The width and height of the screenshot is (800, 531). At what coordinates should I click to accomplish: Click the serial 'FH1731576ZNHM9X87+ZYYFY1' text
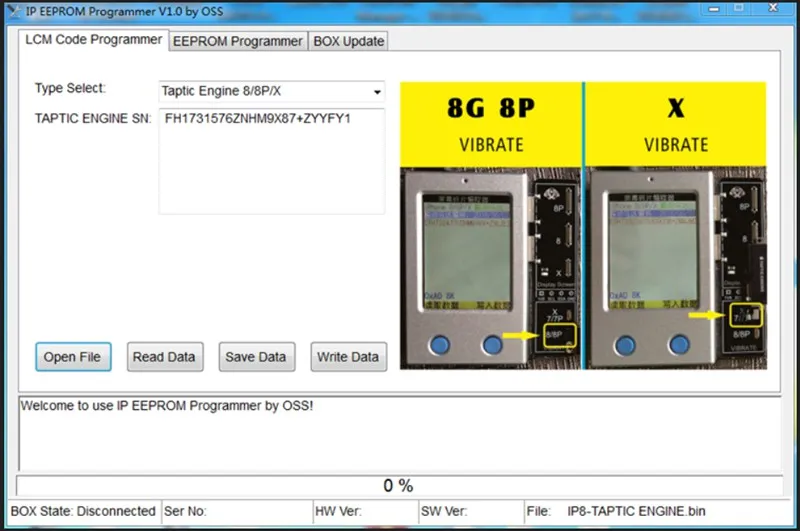[258, 118]
